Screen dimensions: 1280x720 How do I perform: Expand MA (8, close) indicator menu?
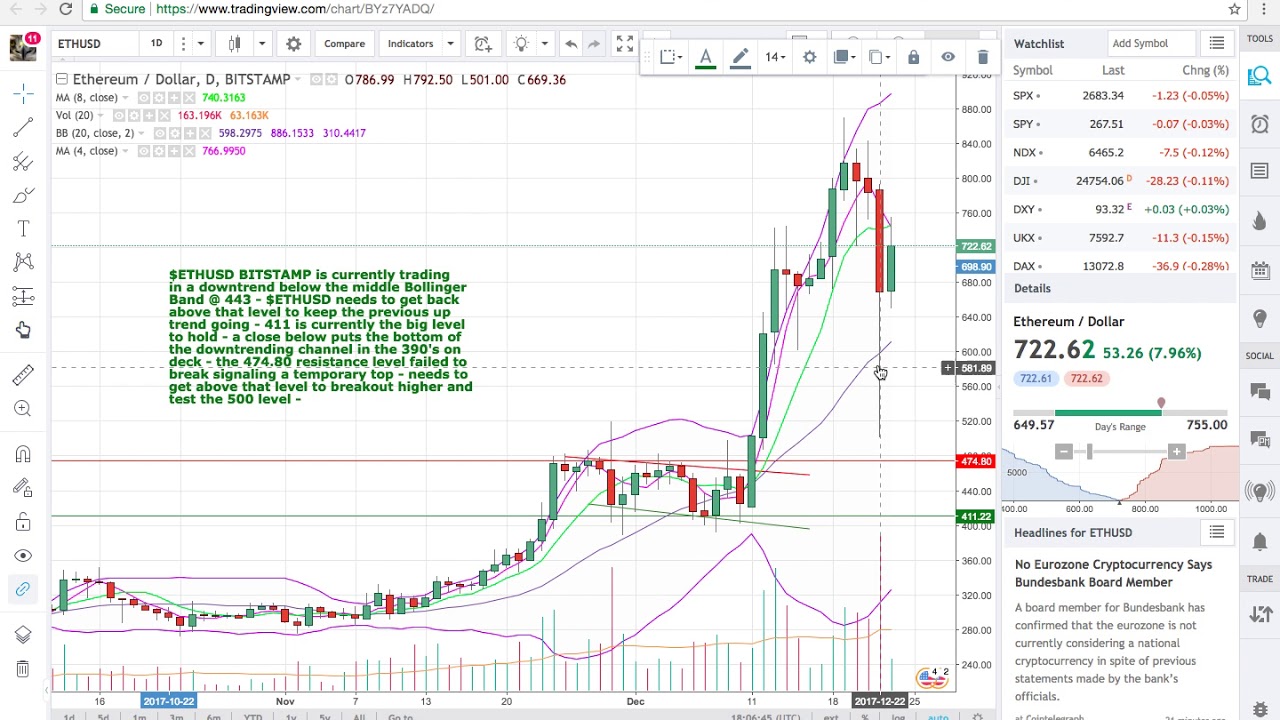(x=124, y=98)
